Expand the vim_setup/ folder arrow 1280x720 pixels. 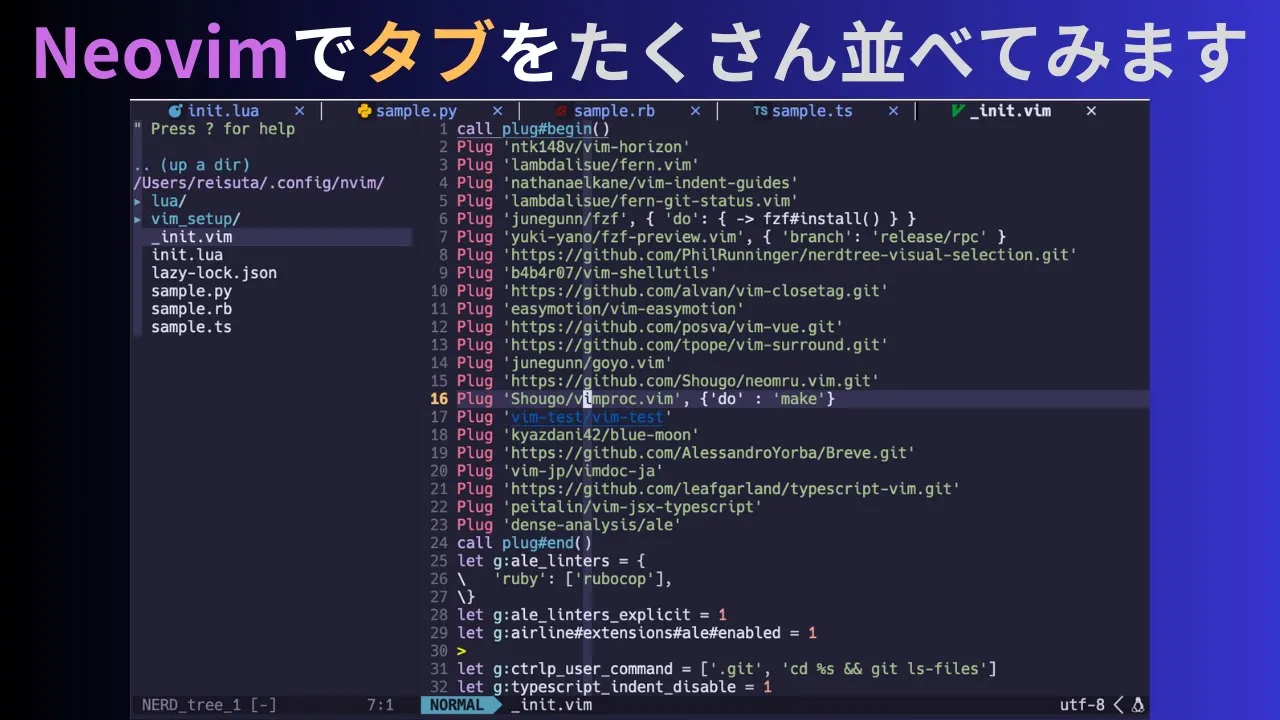click(138, 219)
